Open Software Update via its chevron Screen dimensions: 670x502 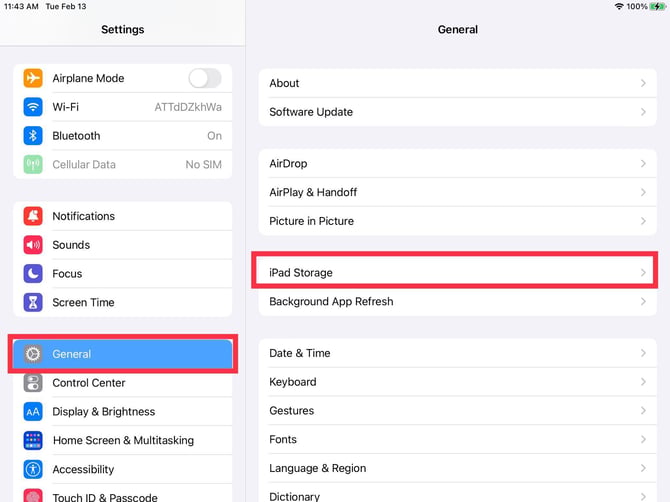(x=643, y=112)
